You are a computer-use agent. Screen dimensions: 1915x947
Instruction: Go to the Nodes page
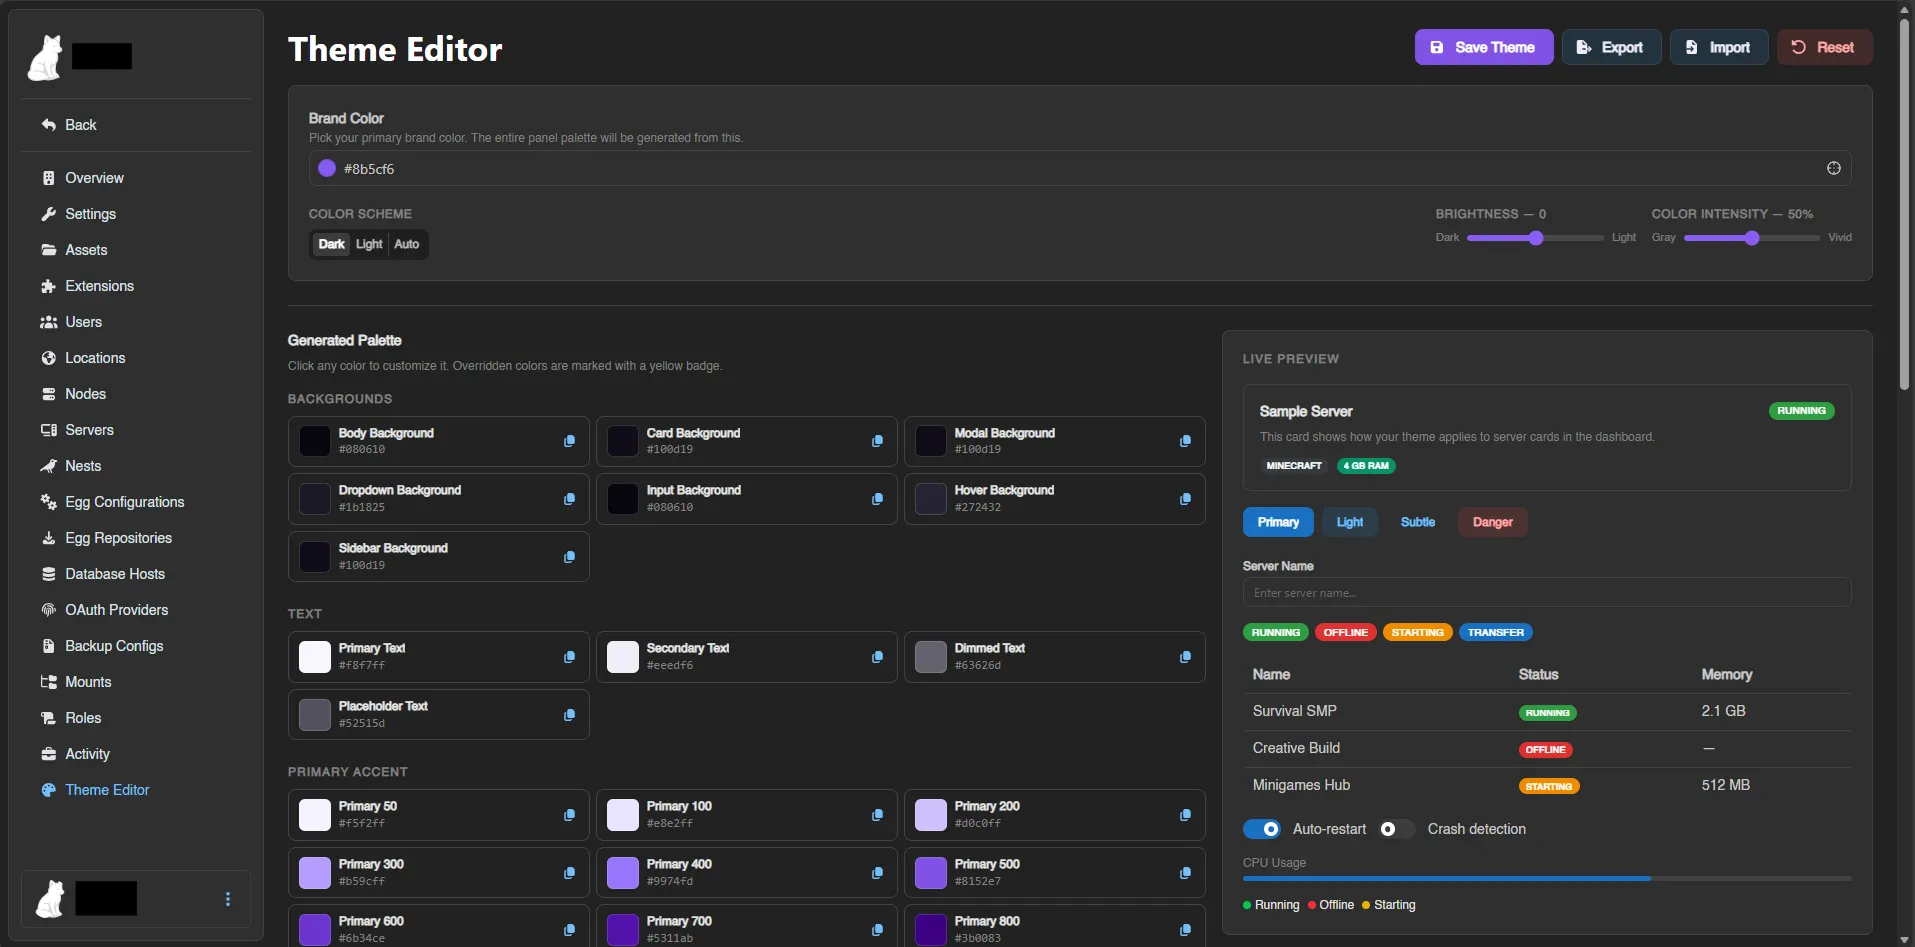85,394
